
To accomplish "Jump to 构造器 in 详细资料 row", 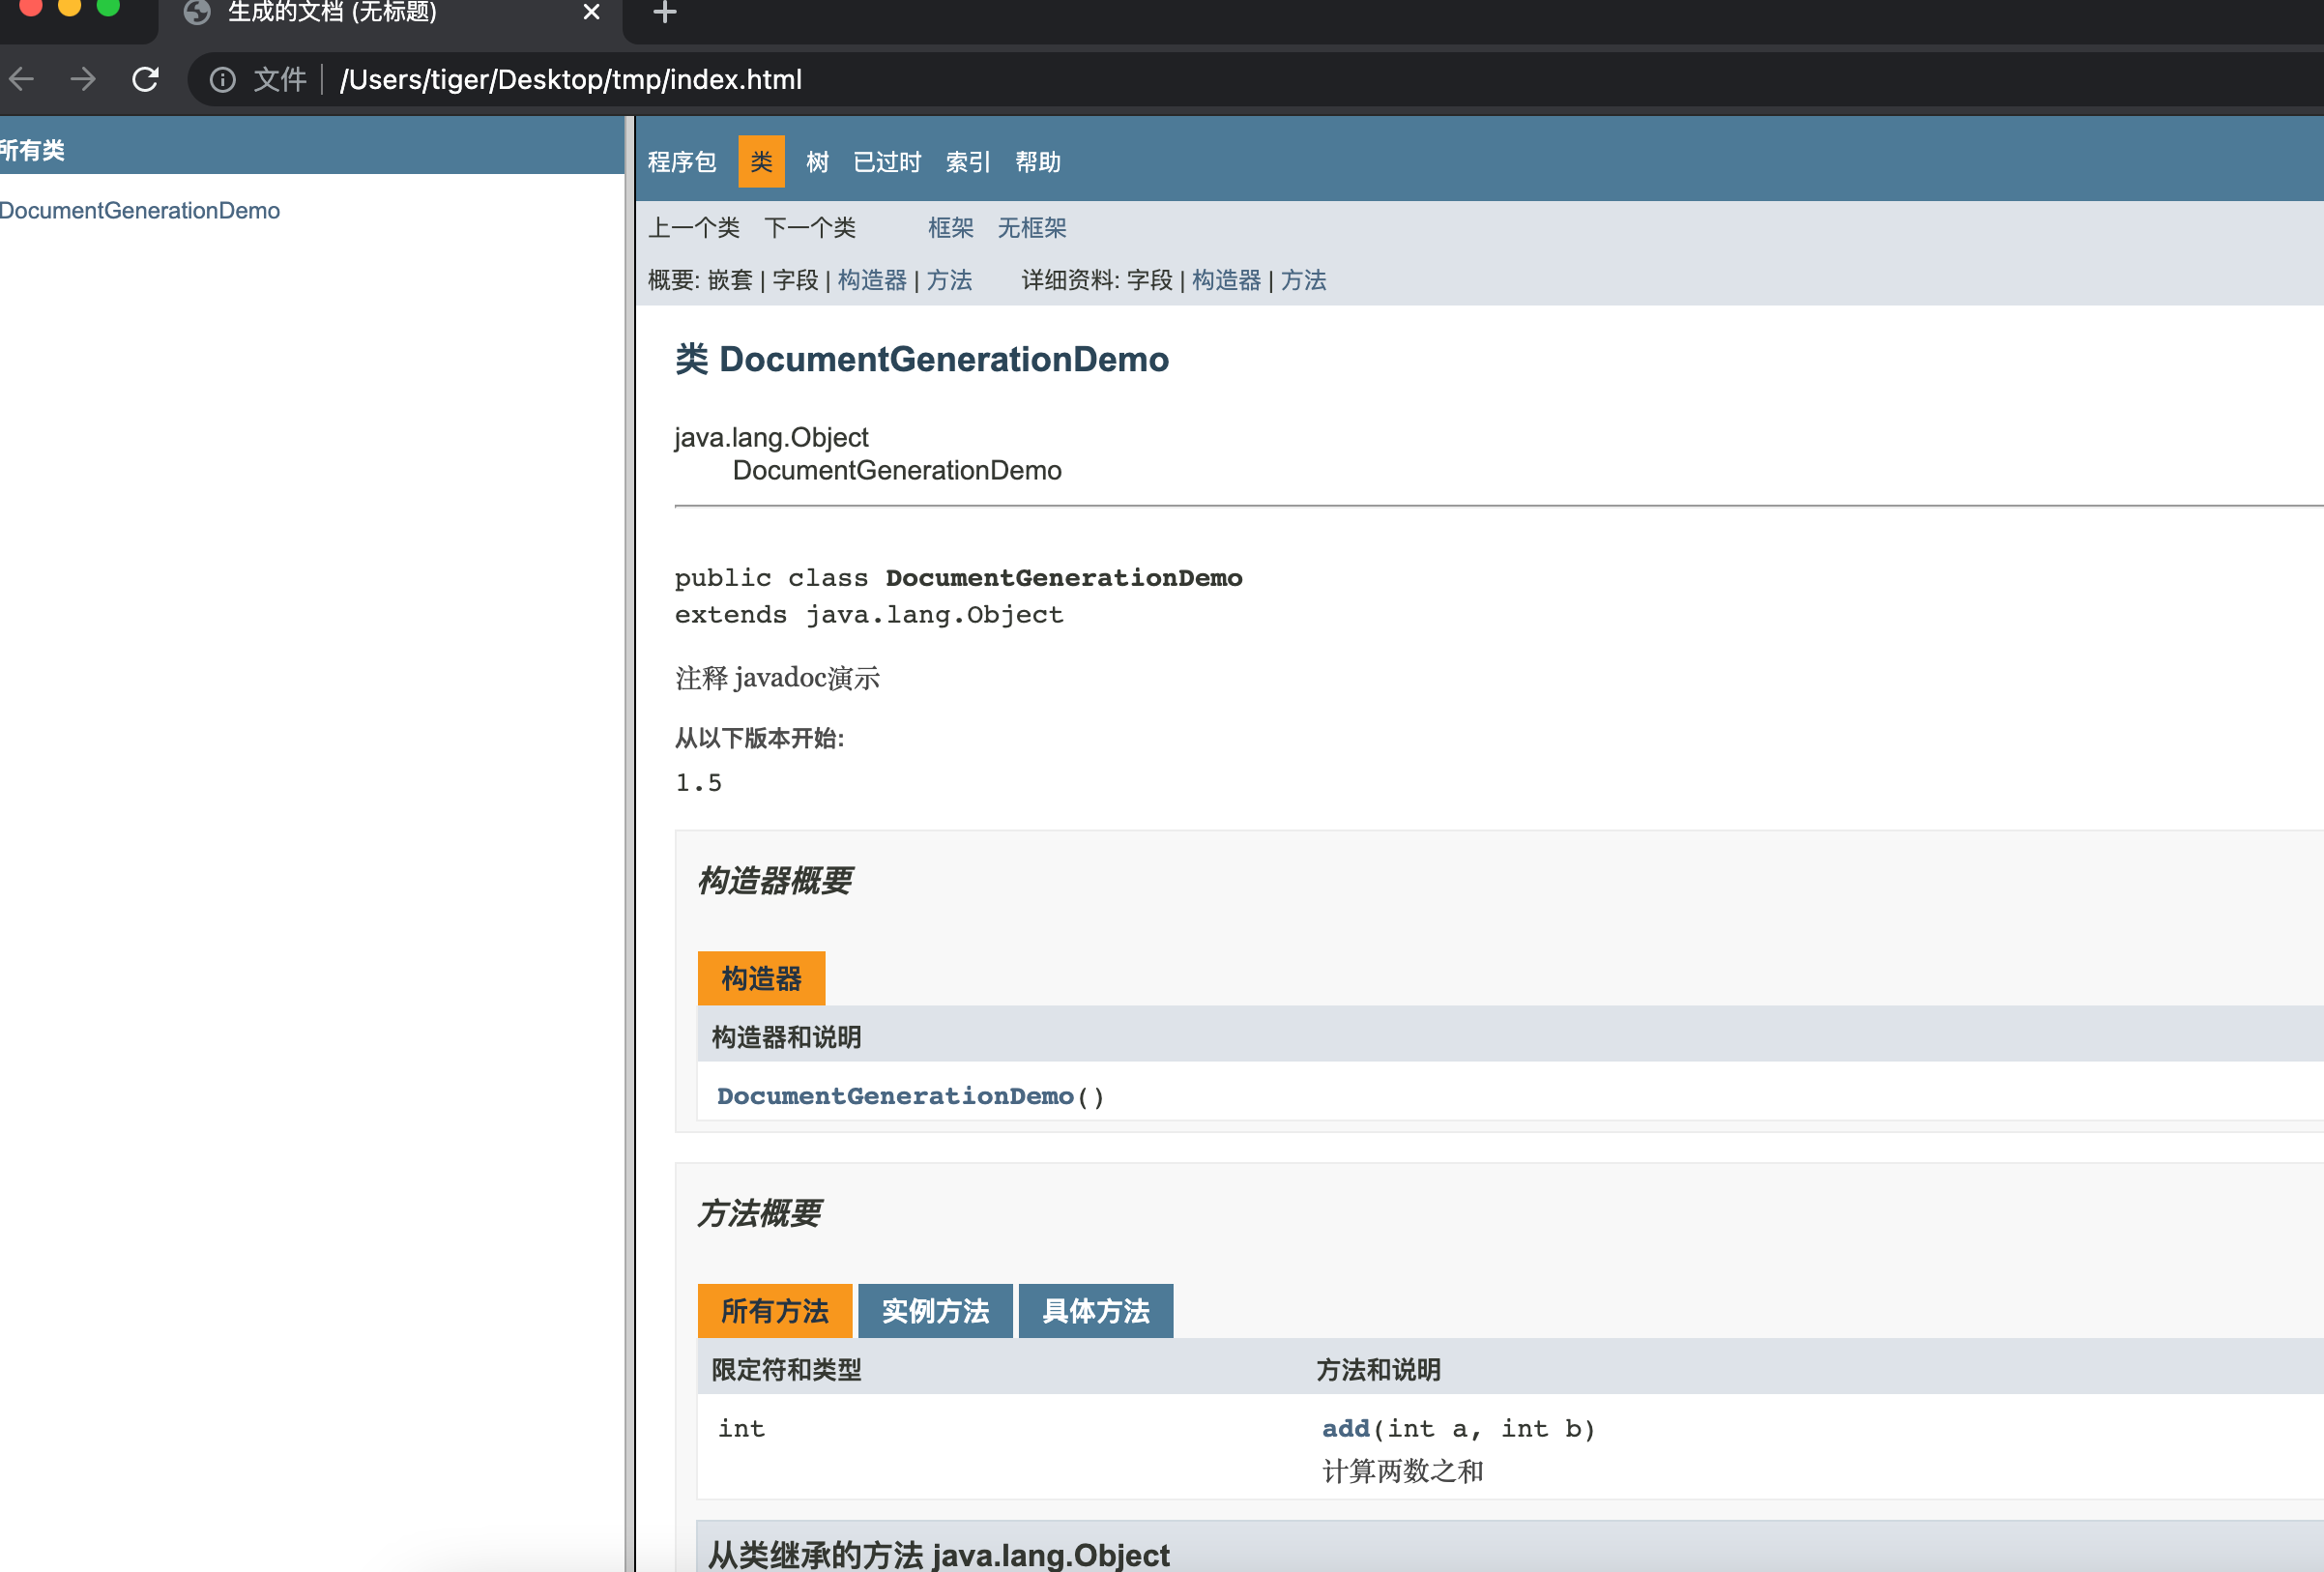I will pos(1227,280).
